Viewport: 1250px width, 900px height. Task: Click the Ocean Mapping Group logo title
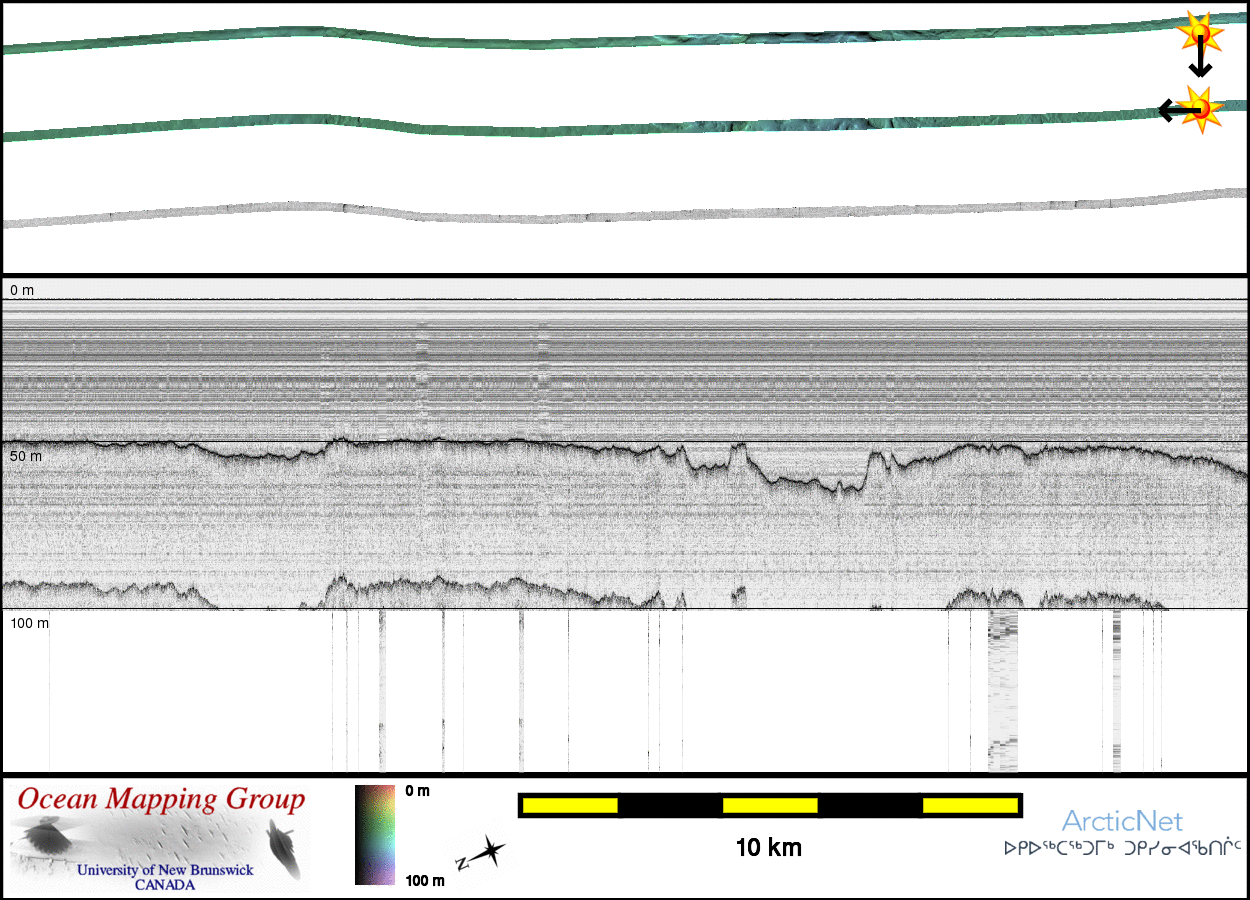161,800
